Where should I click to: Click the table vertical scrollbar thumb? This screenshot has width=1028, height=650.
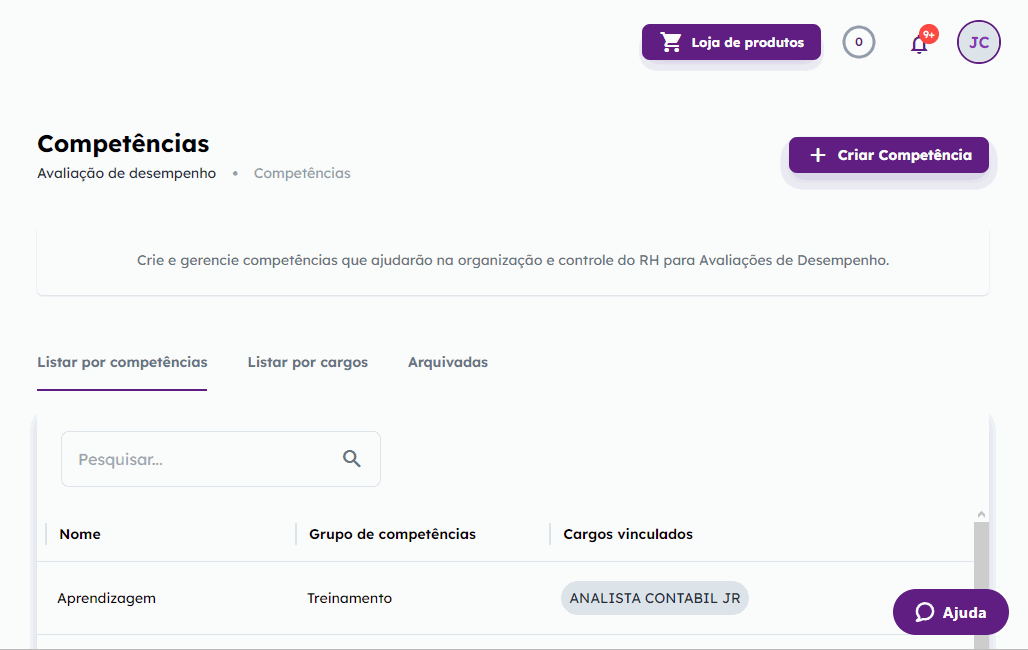(981, 584)
